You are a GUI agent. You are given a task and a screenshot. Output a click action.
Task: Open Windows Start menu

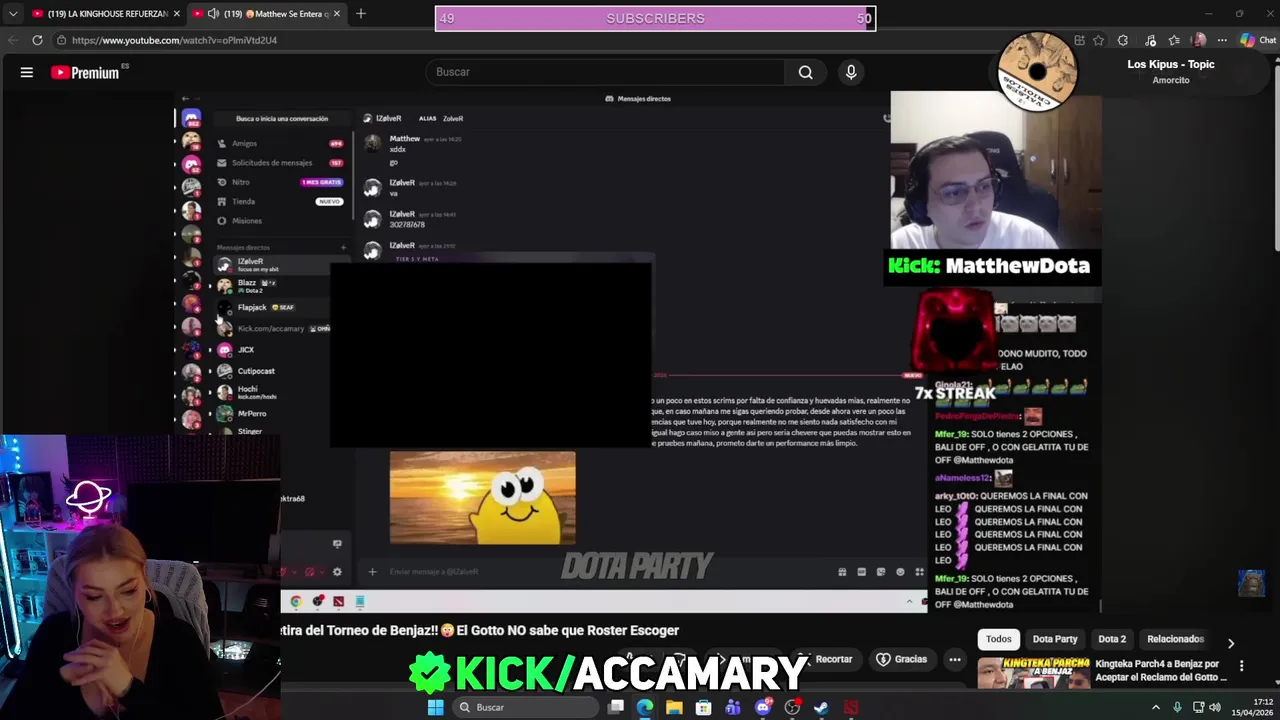[435, 707]
